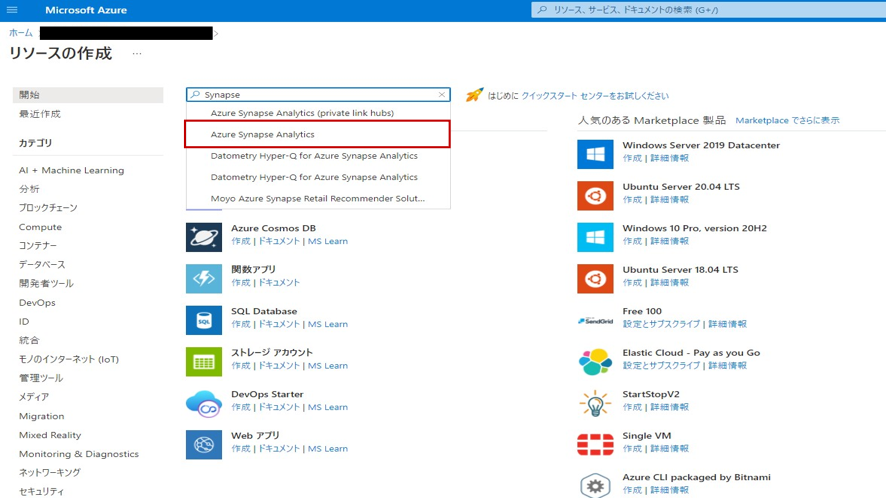Open MS Learn link for SQL Database
886x498 pixels.
tap(328, 324)
